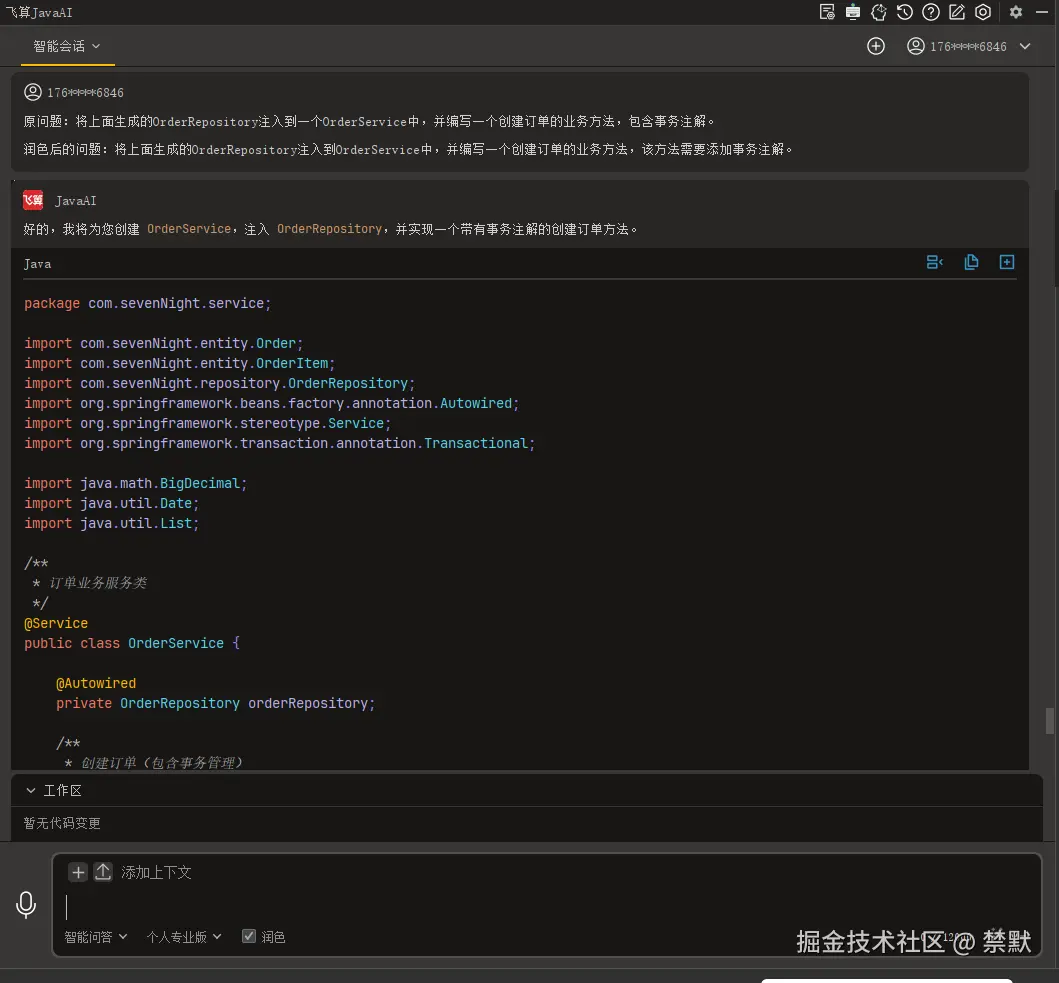Open conversation history clock icon
The image size is (1059, 983).
pyautogui.click(x=905, y=12)
